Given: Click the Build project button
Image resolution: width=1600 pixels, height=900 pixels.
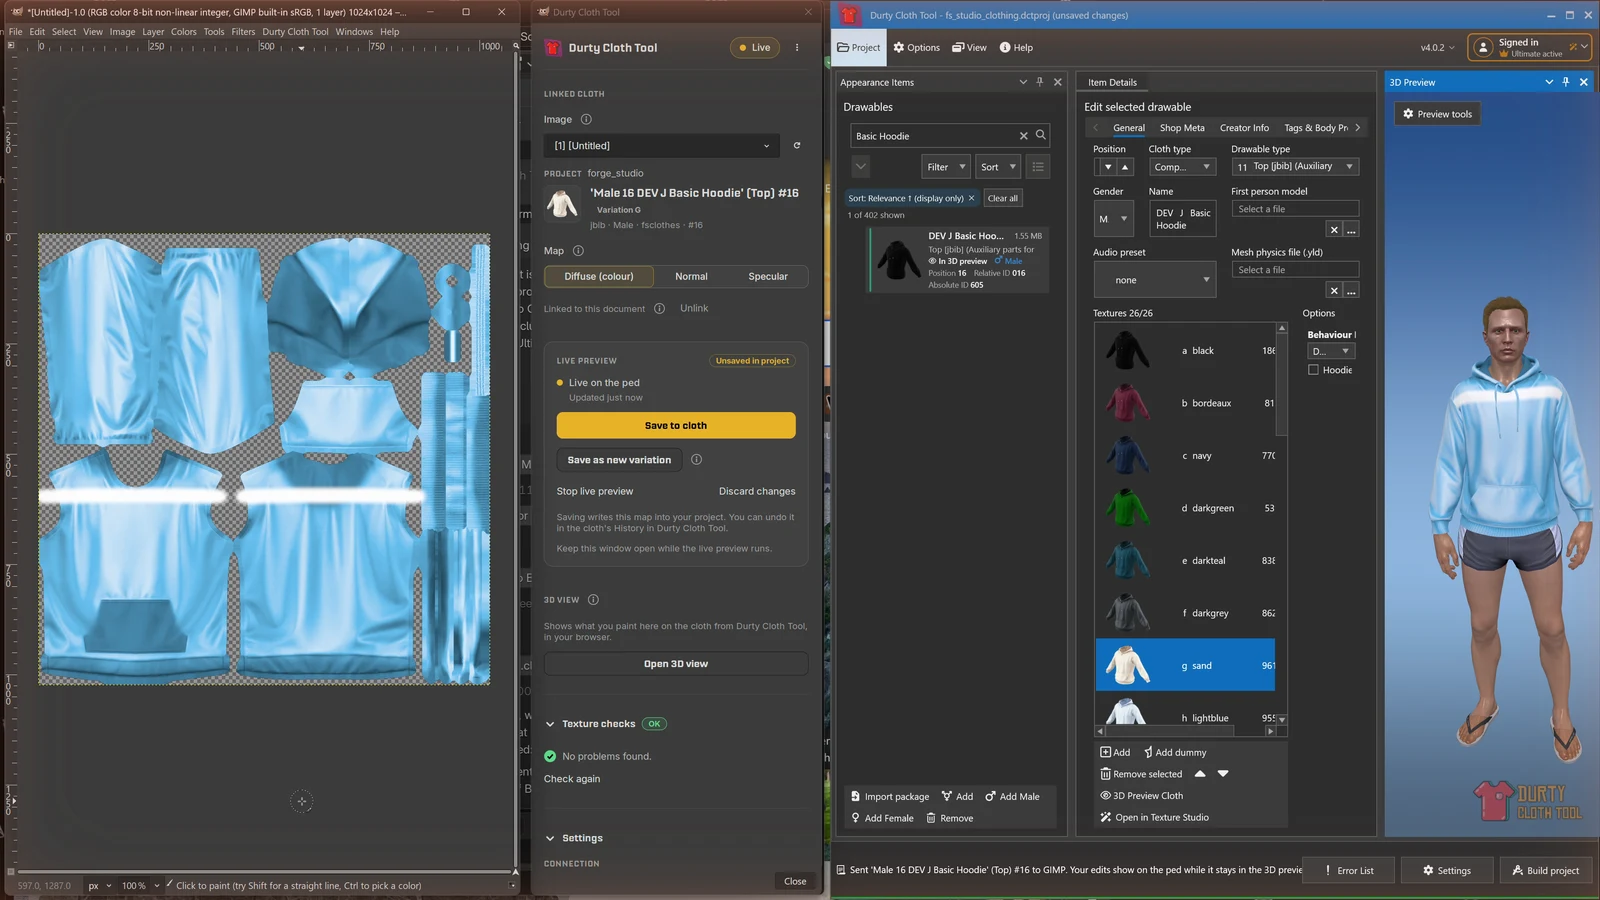Looking at the screenshot, I should tap(1545, 870).
